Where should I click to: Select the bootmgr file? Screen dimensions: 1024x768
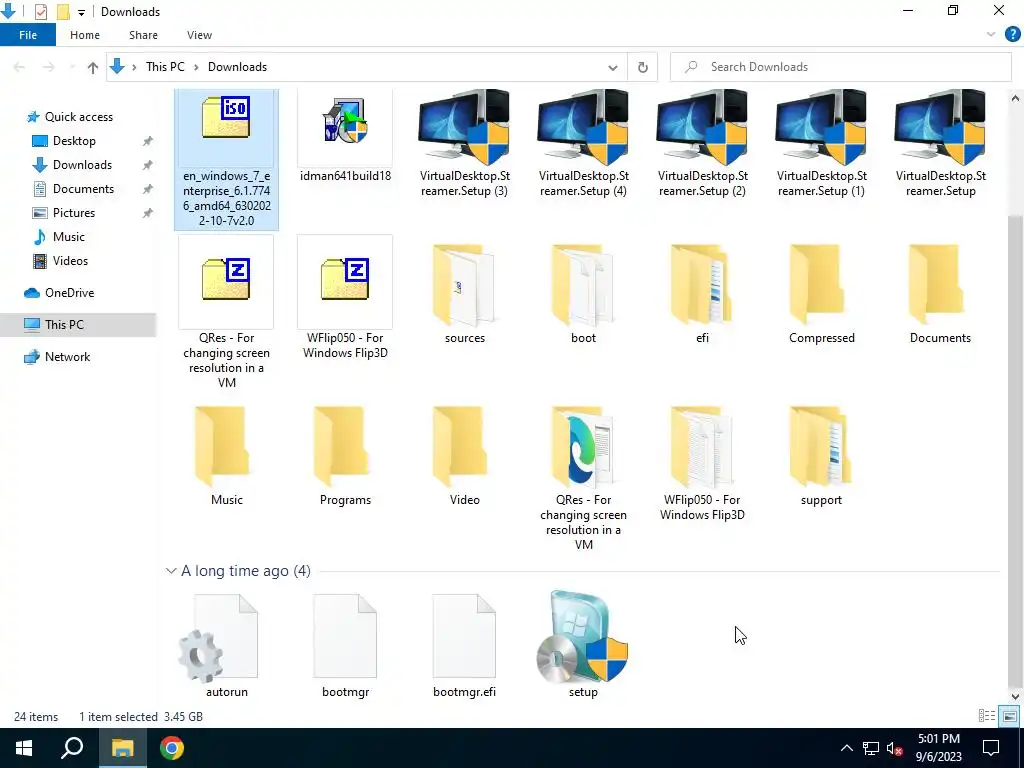(345, 645)
